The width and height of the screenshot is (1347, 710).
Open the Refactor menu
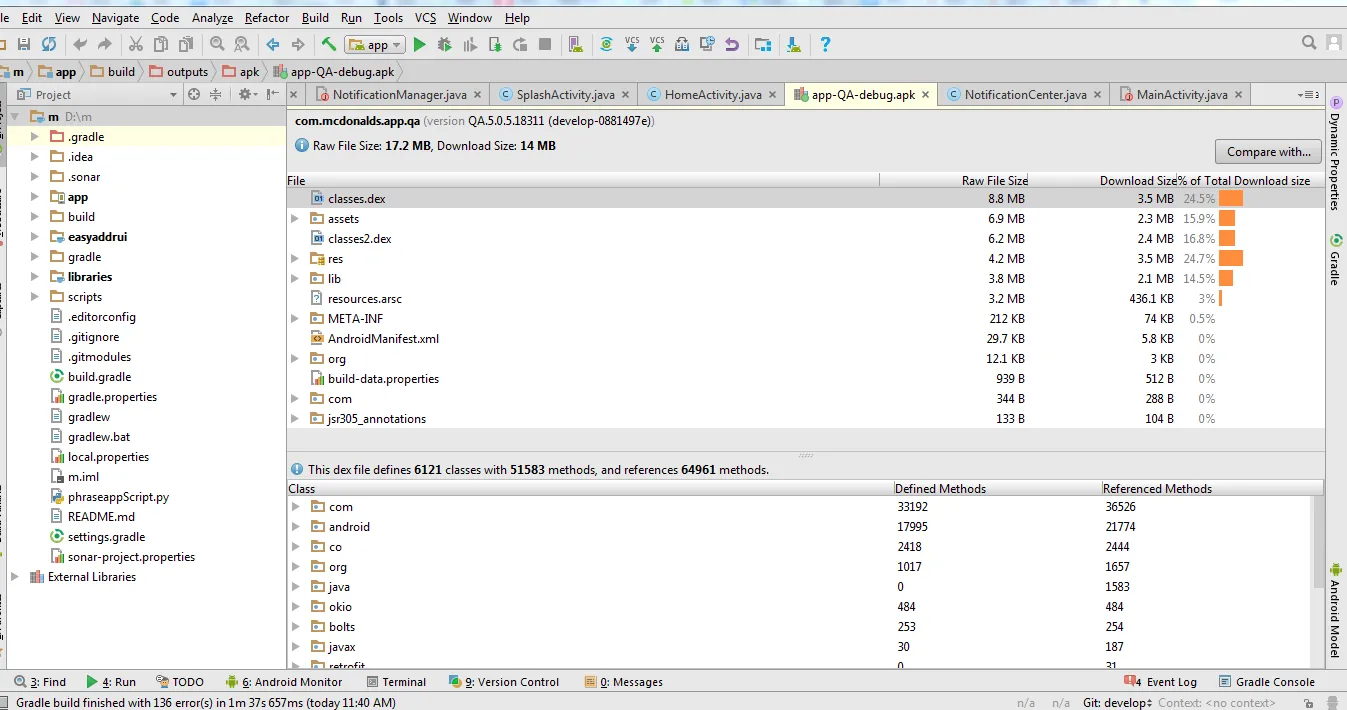tap(267, 18)
